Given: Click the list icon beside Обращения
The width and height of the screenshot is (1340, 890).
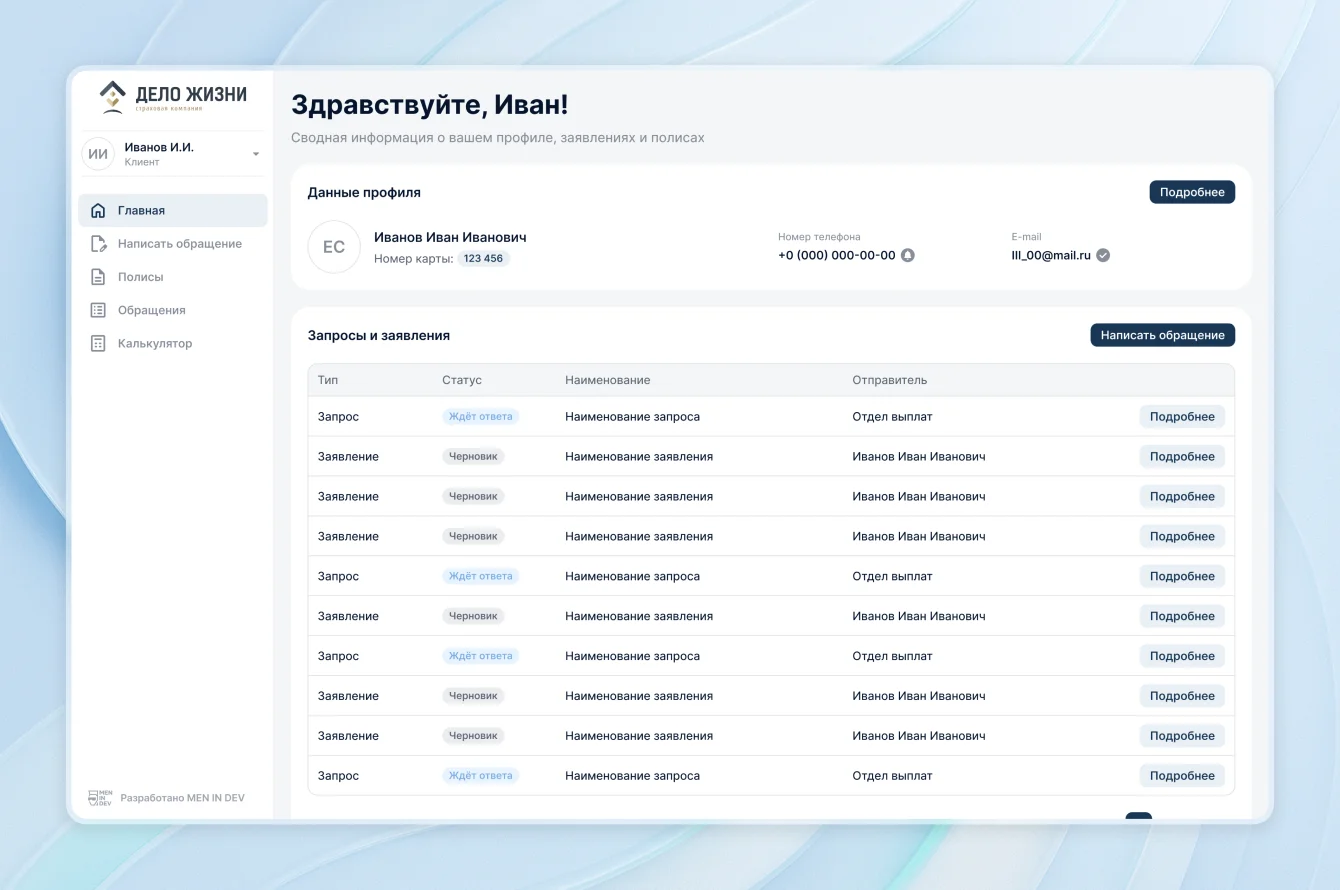Looking at the screenshot, I should pyautogui.click(x=98, y=310).
